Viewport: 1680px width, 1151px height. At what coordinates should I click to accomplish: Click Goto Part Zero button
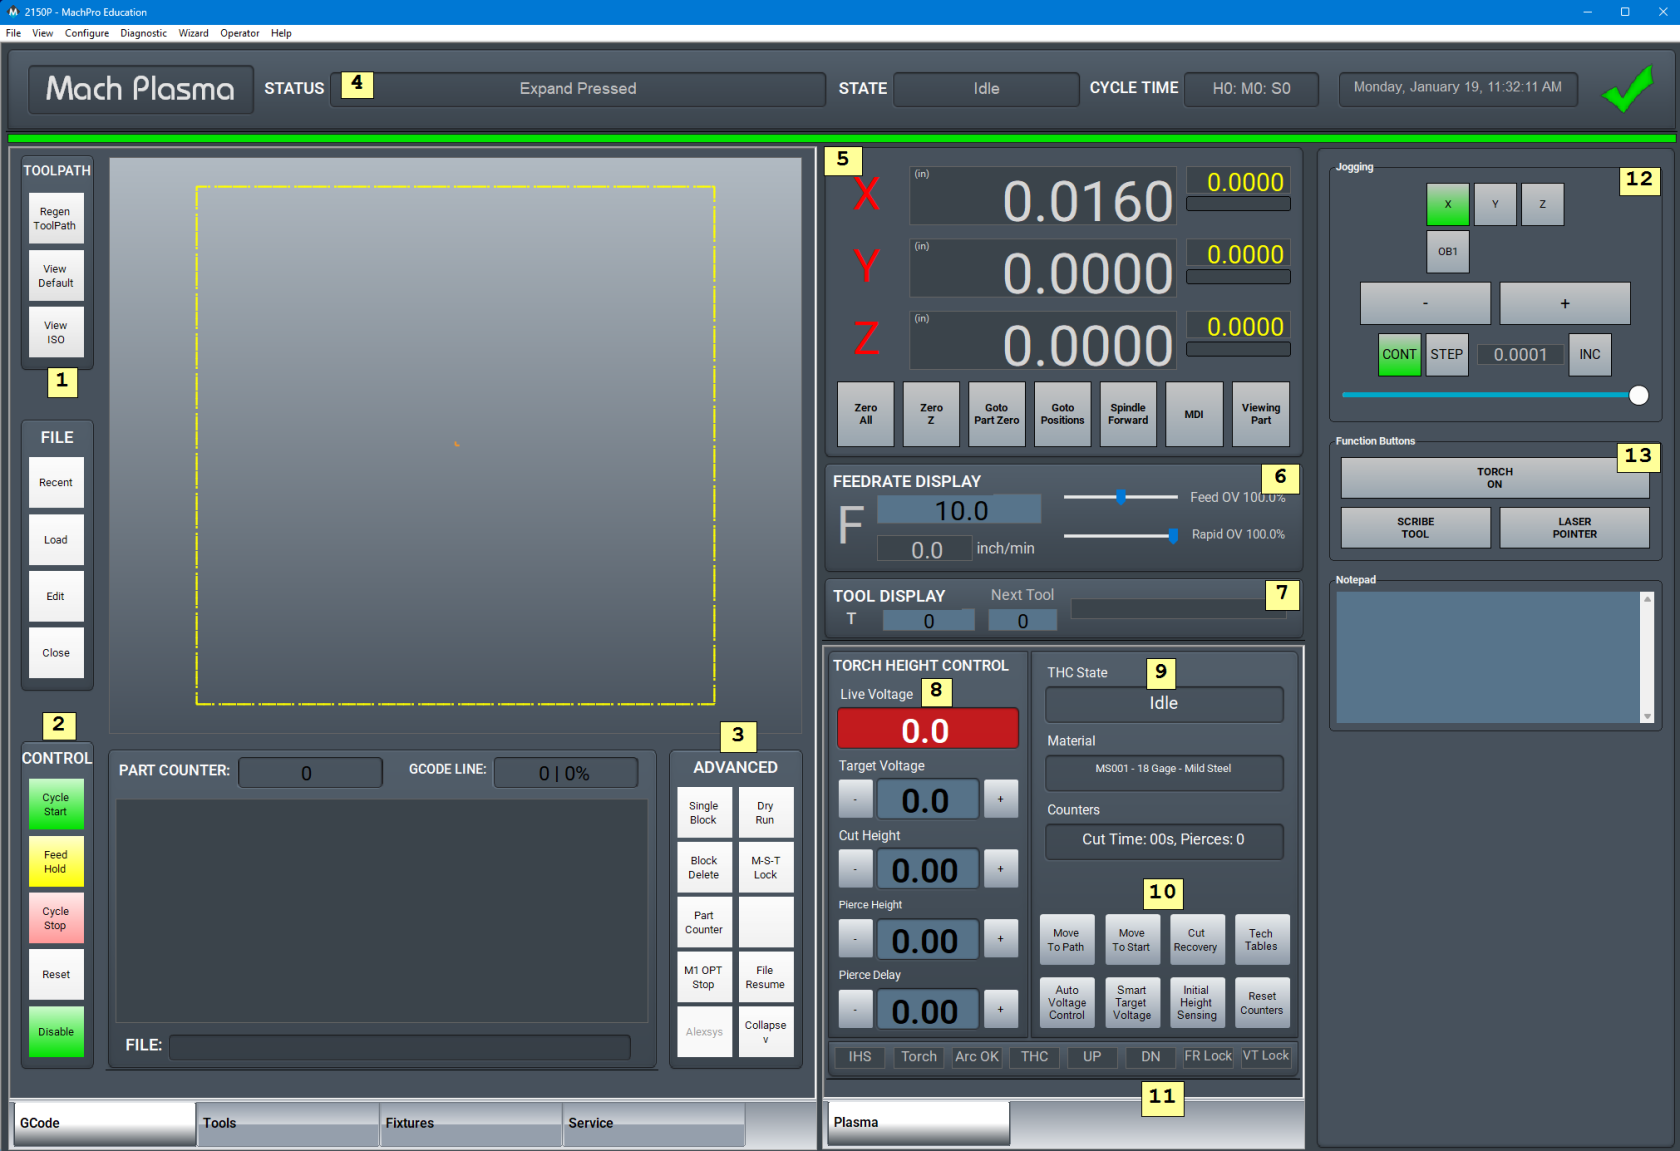[x=997, y=414]
